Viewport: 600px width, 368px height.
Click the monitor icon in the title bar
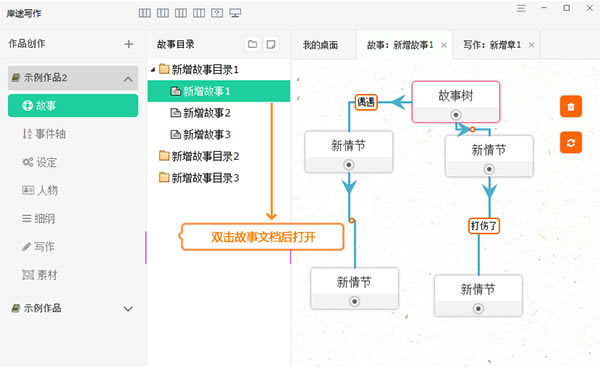pyautogui.click(x=235, y=13)
